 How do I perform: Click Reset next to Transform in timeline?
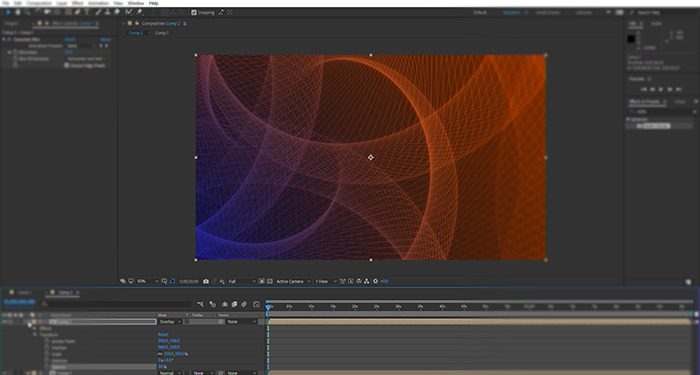(163, 334)
